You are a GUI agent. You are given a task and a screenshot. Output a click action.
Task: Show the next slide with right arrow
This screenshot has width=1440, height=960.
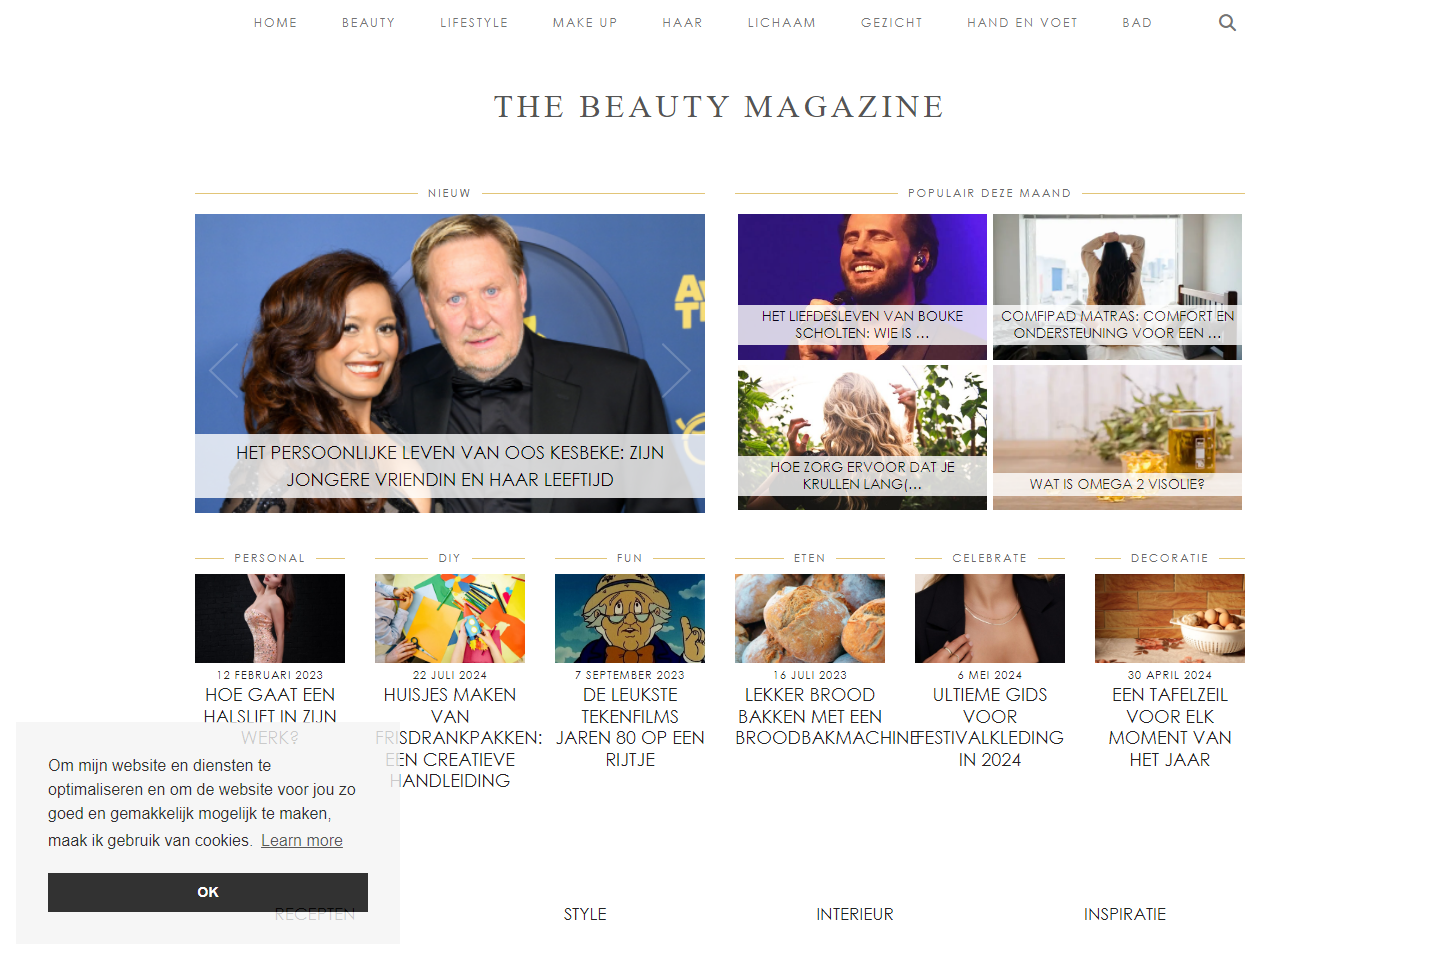tap(677, 371)
